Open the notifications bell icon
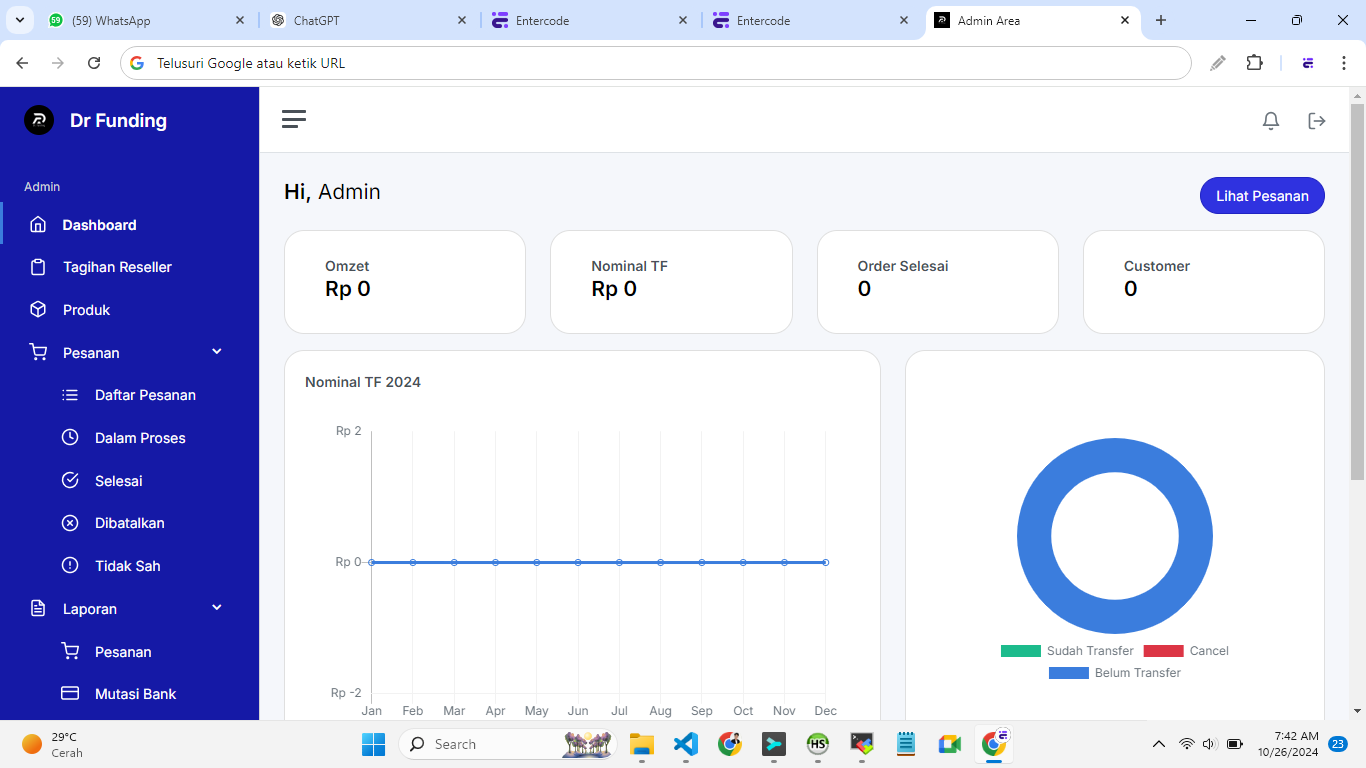This screenshot has height=768, width=1366. [1271, 121]
